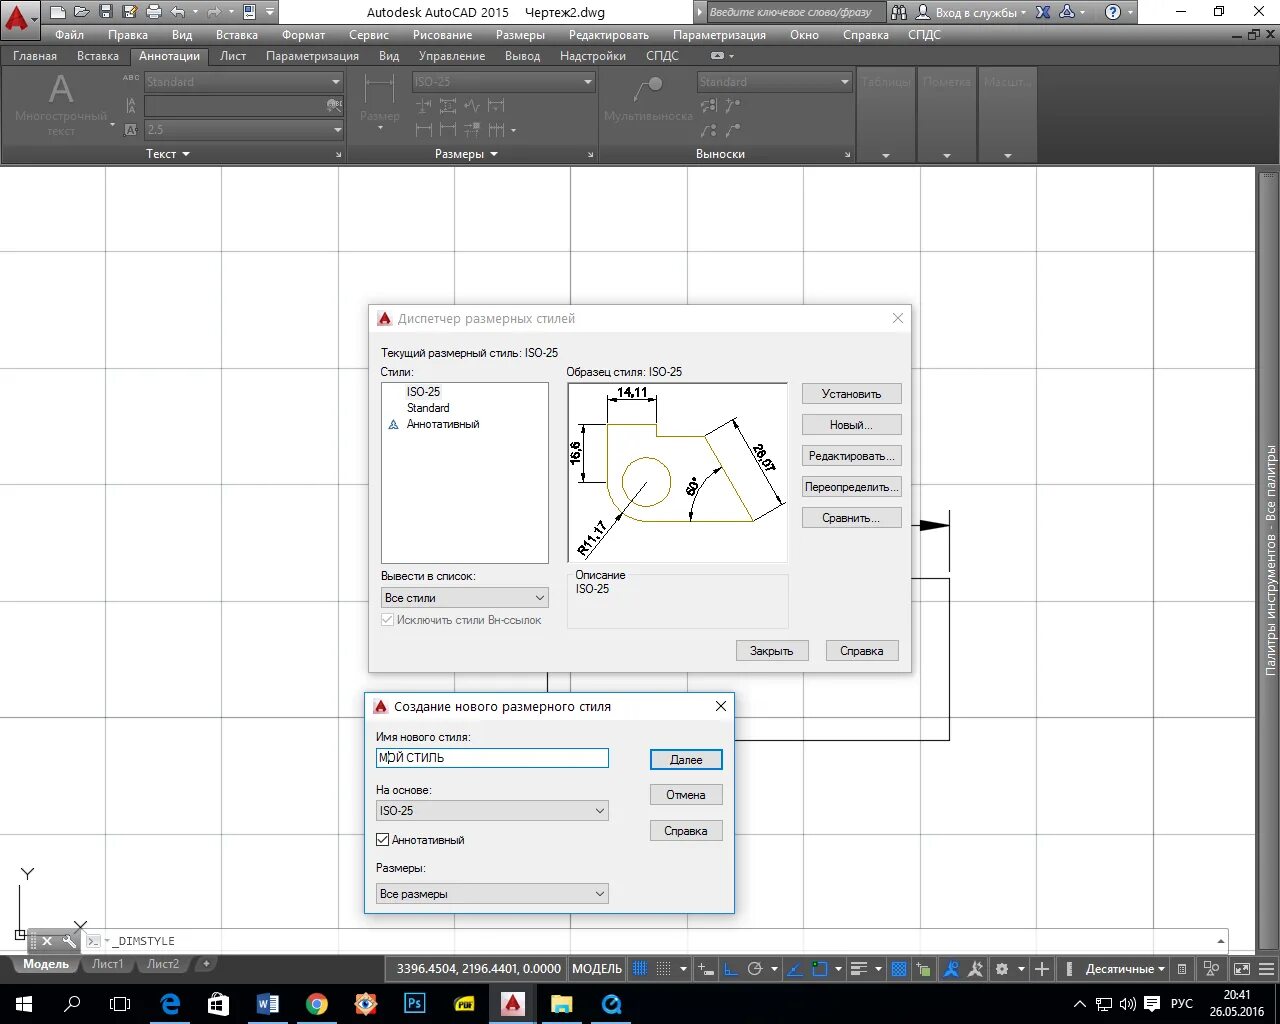This screenshot has width=1280, height=1024.
Task: Click the Отмена button
Action: 686,795
